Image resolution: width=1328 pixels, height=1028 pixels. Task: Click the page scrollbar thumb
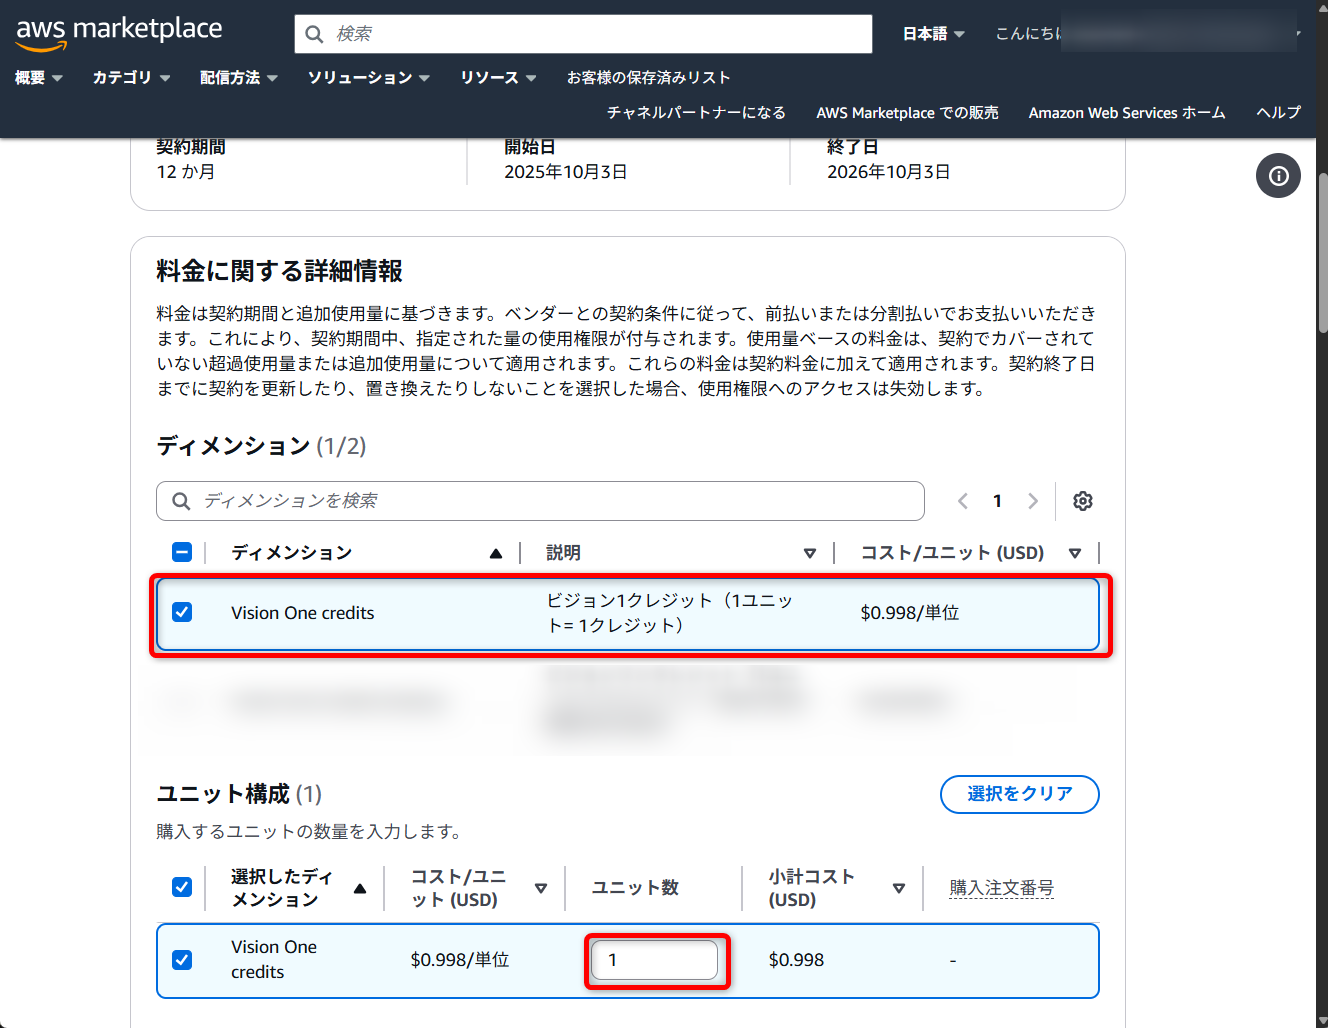(x=1322, y=254)
